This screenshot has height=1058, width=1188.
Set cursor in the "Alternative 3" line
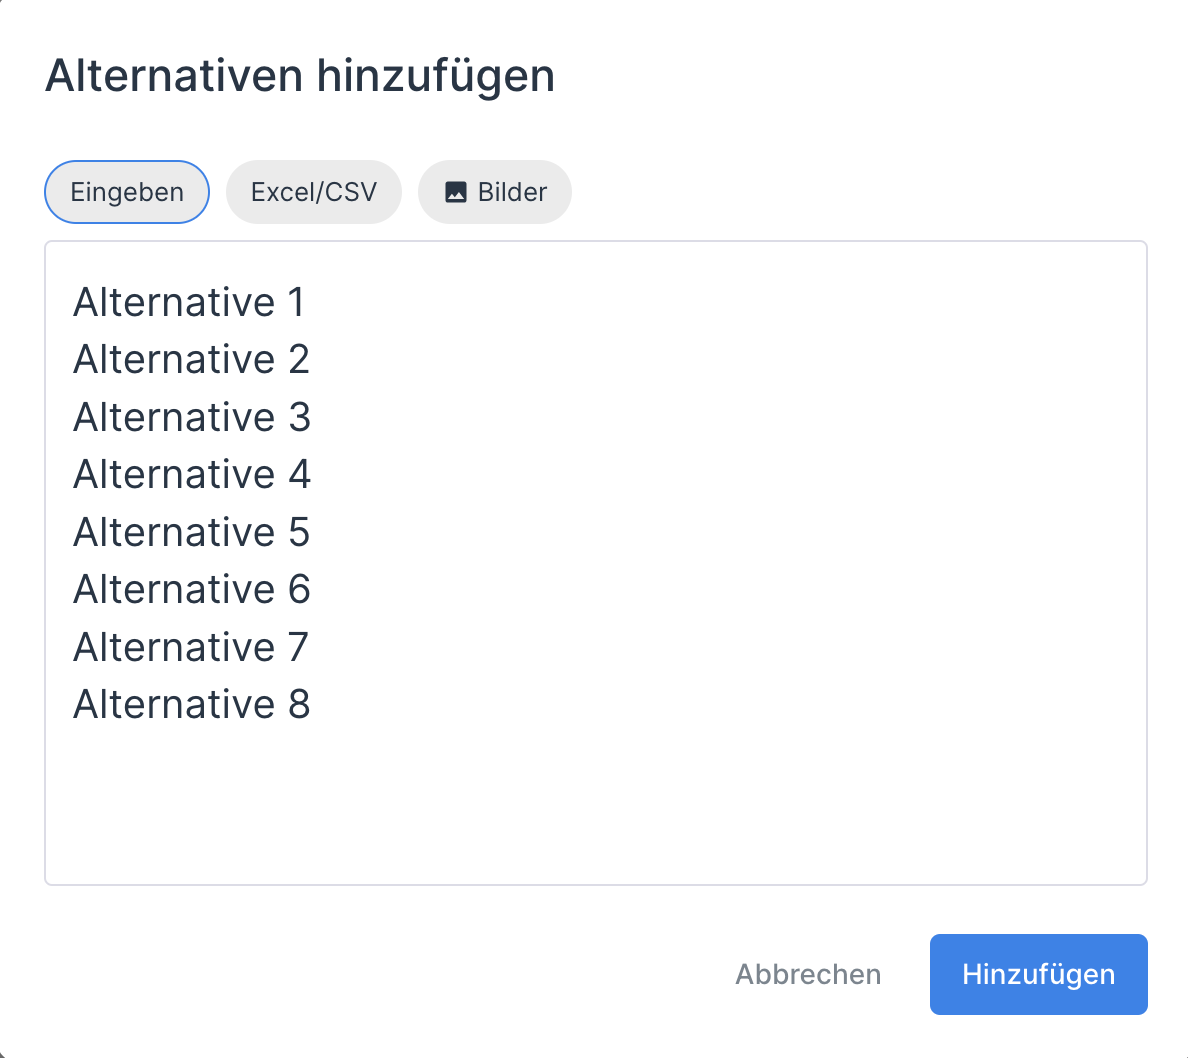(x=191, y=417)
